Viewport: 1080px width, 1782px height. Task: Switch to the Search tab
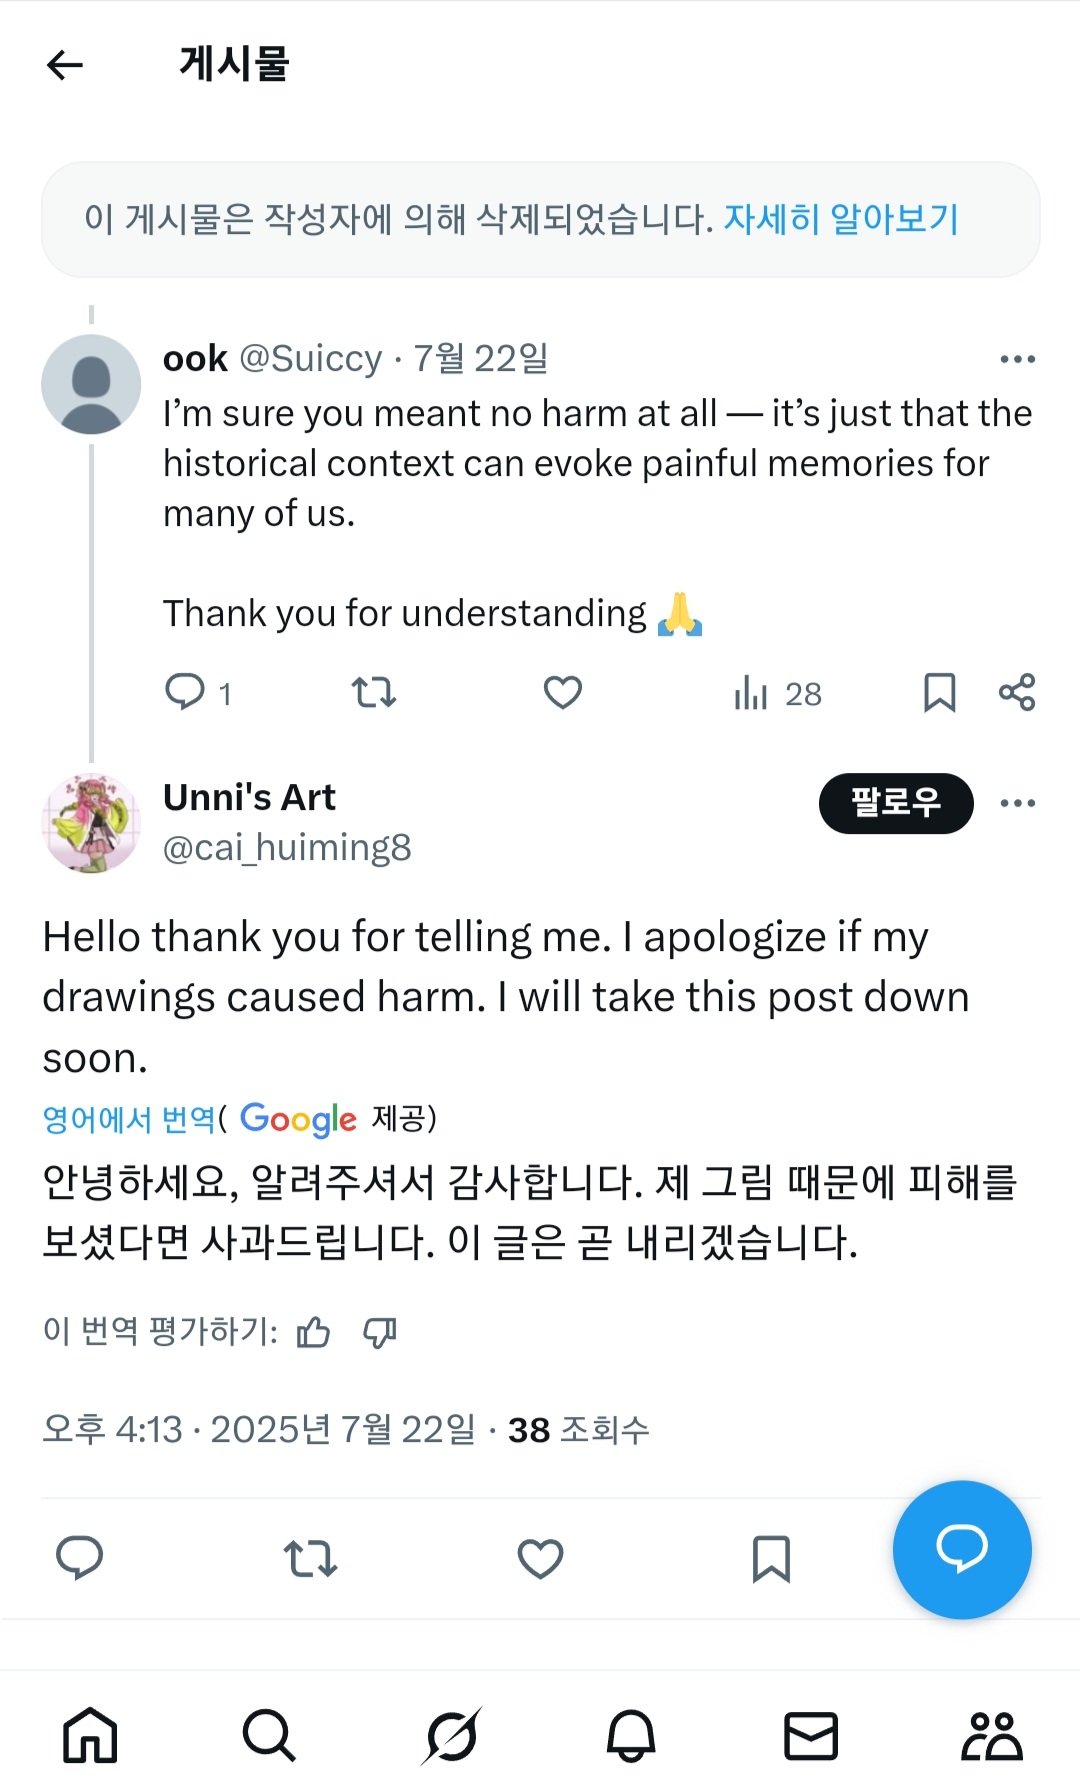(x=269, y=1735)
